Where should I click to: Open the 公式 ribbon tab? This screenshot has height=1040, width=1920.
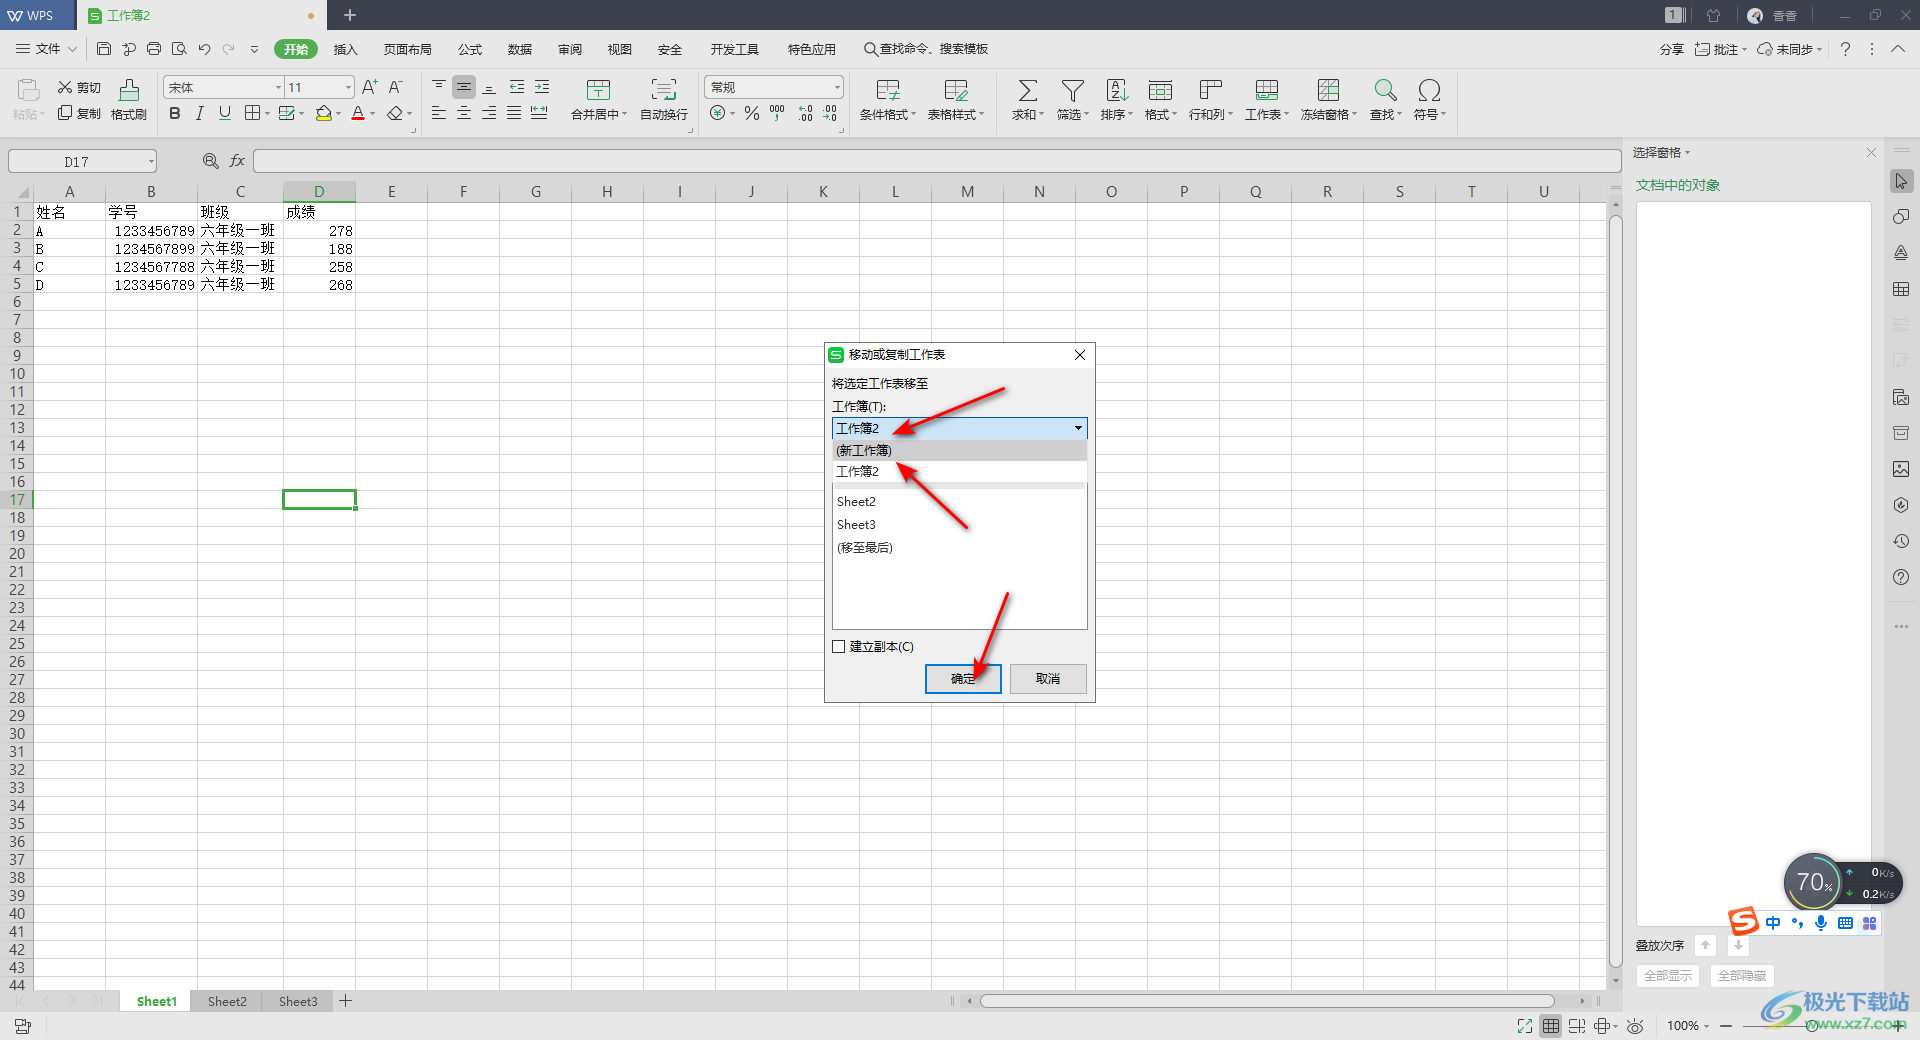pyautogui.click(x=470, y=49)
